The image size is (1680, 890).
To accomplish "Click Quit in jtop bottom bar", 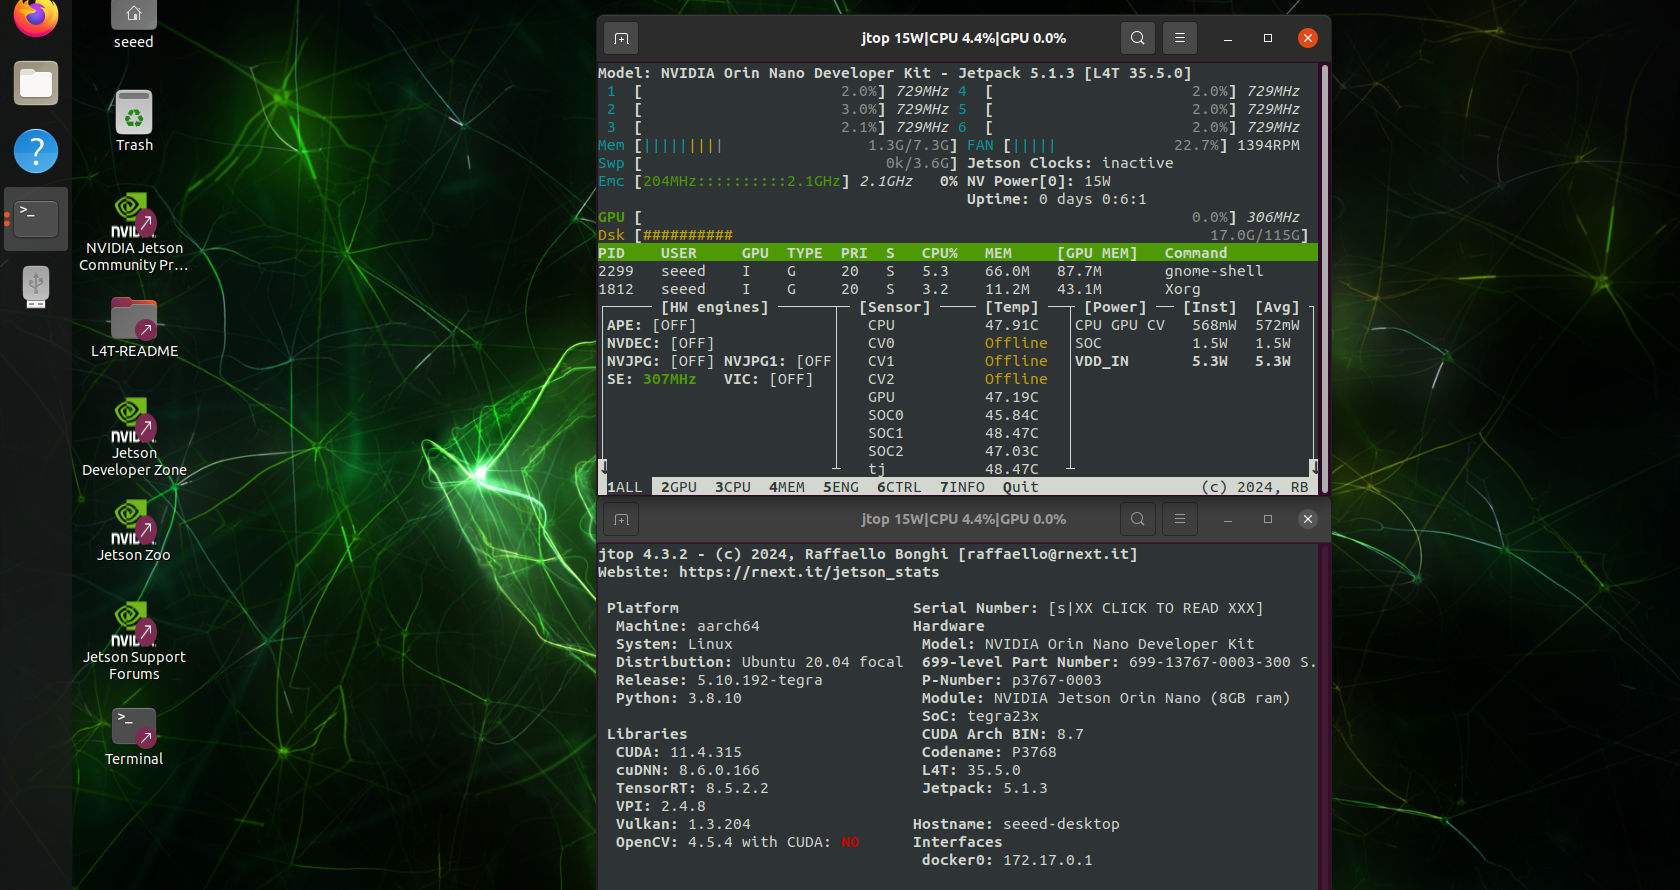I will point(1020,487).
